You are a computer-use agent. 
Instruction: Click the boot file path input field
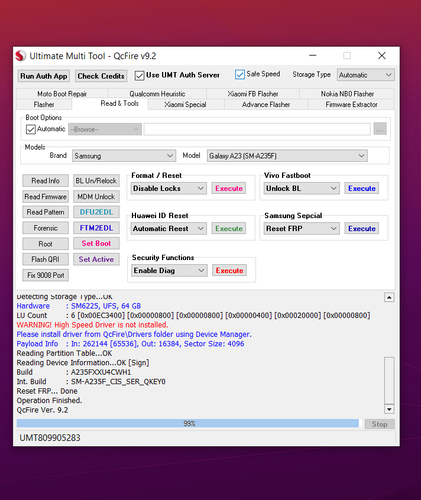click(257, 129)
